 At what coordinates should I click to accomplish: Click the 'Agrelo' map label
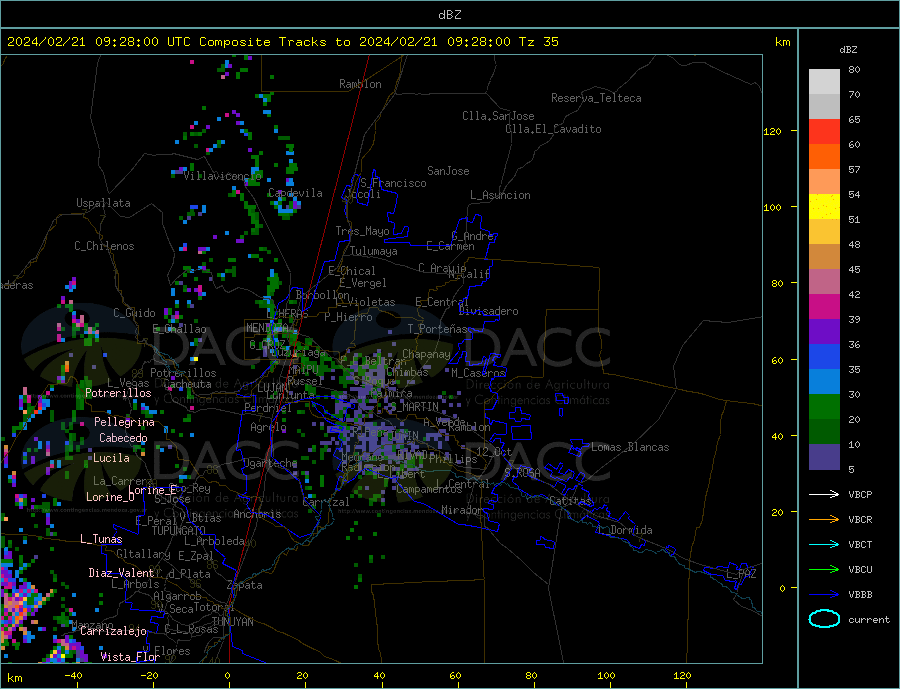[268, 427]
